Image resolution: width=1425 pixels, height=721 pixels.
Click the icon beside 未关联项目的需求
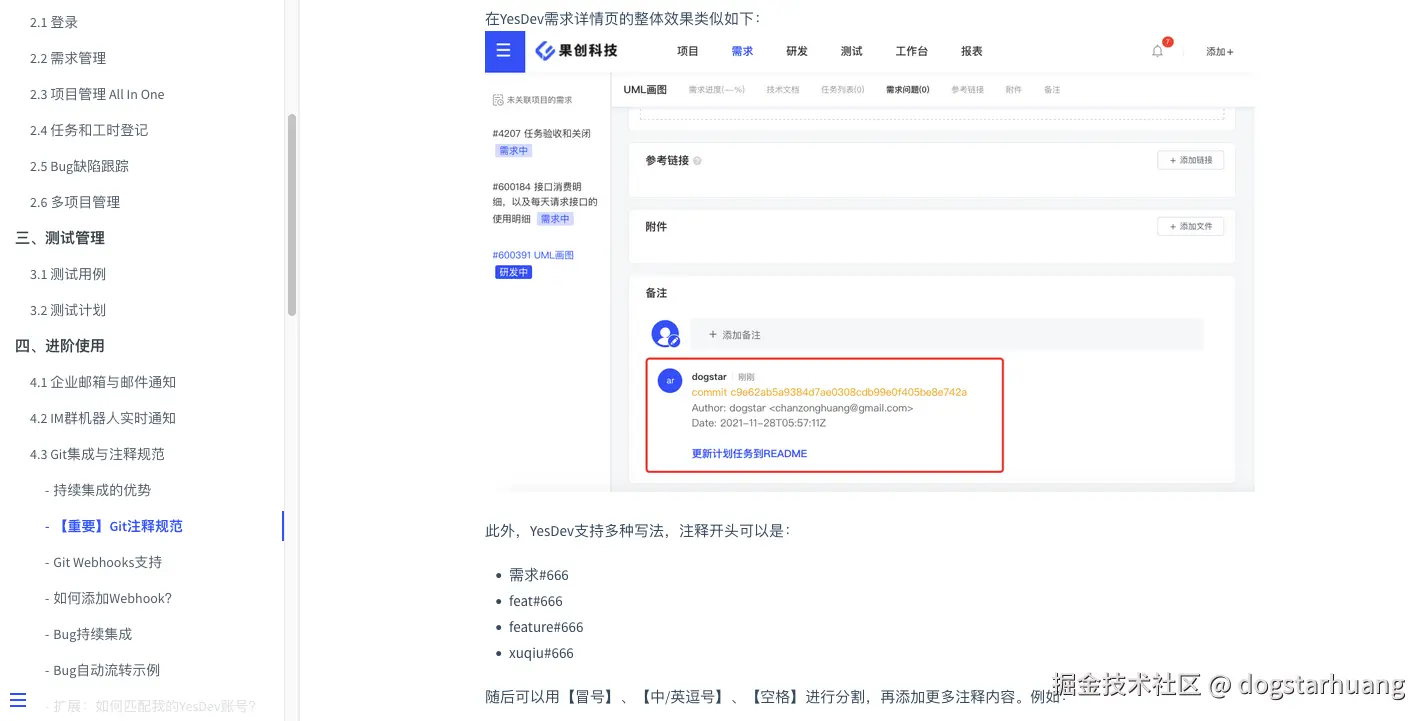498,100
